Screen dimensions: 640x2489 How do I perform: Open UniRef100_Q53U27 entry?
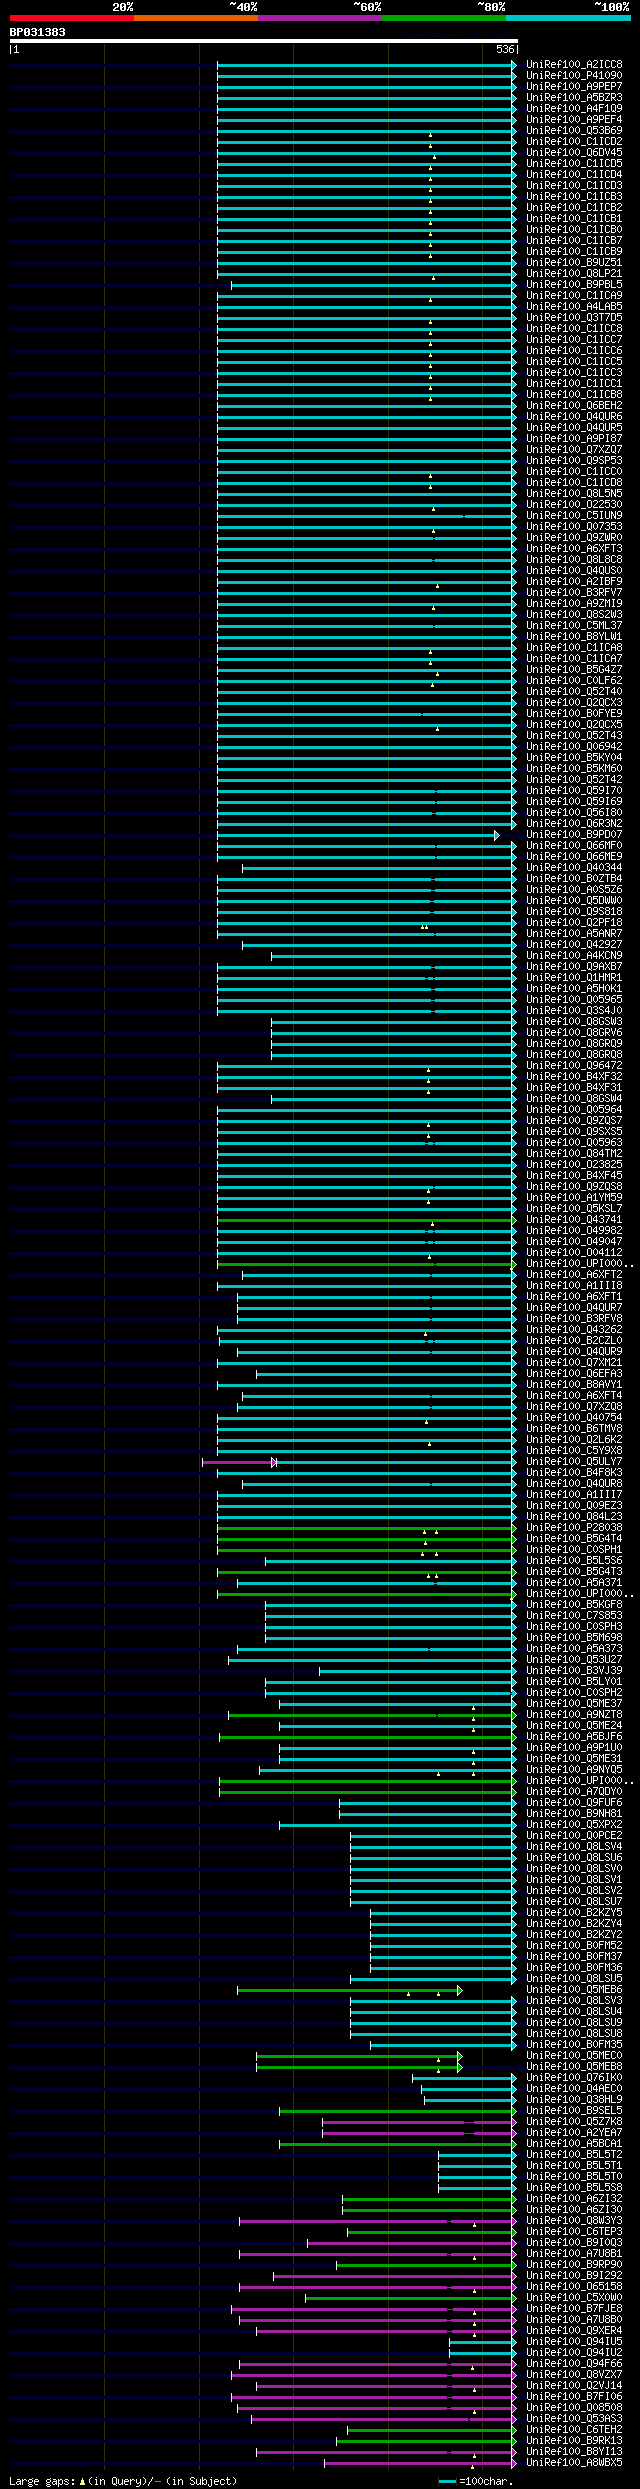pyautogui.click(x=574, y=1659)
